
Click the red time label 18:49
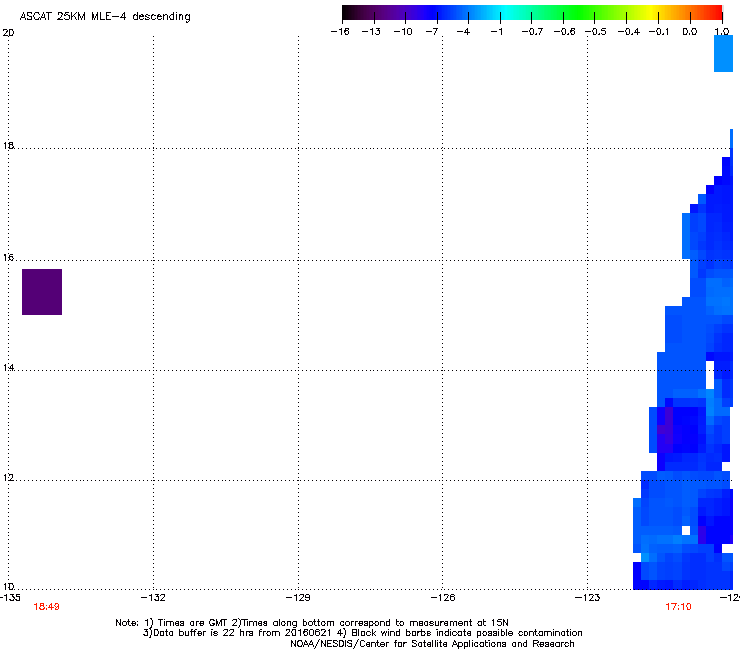click(46, 607)
